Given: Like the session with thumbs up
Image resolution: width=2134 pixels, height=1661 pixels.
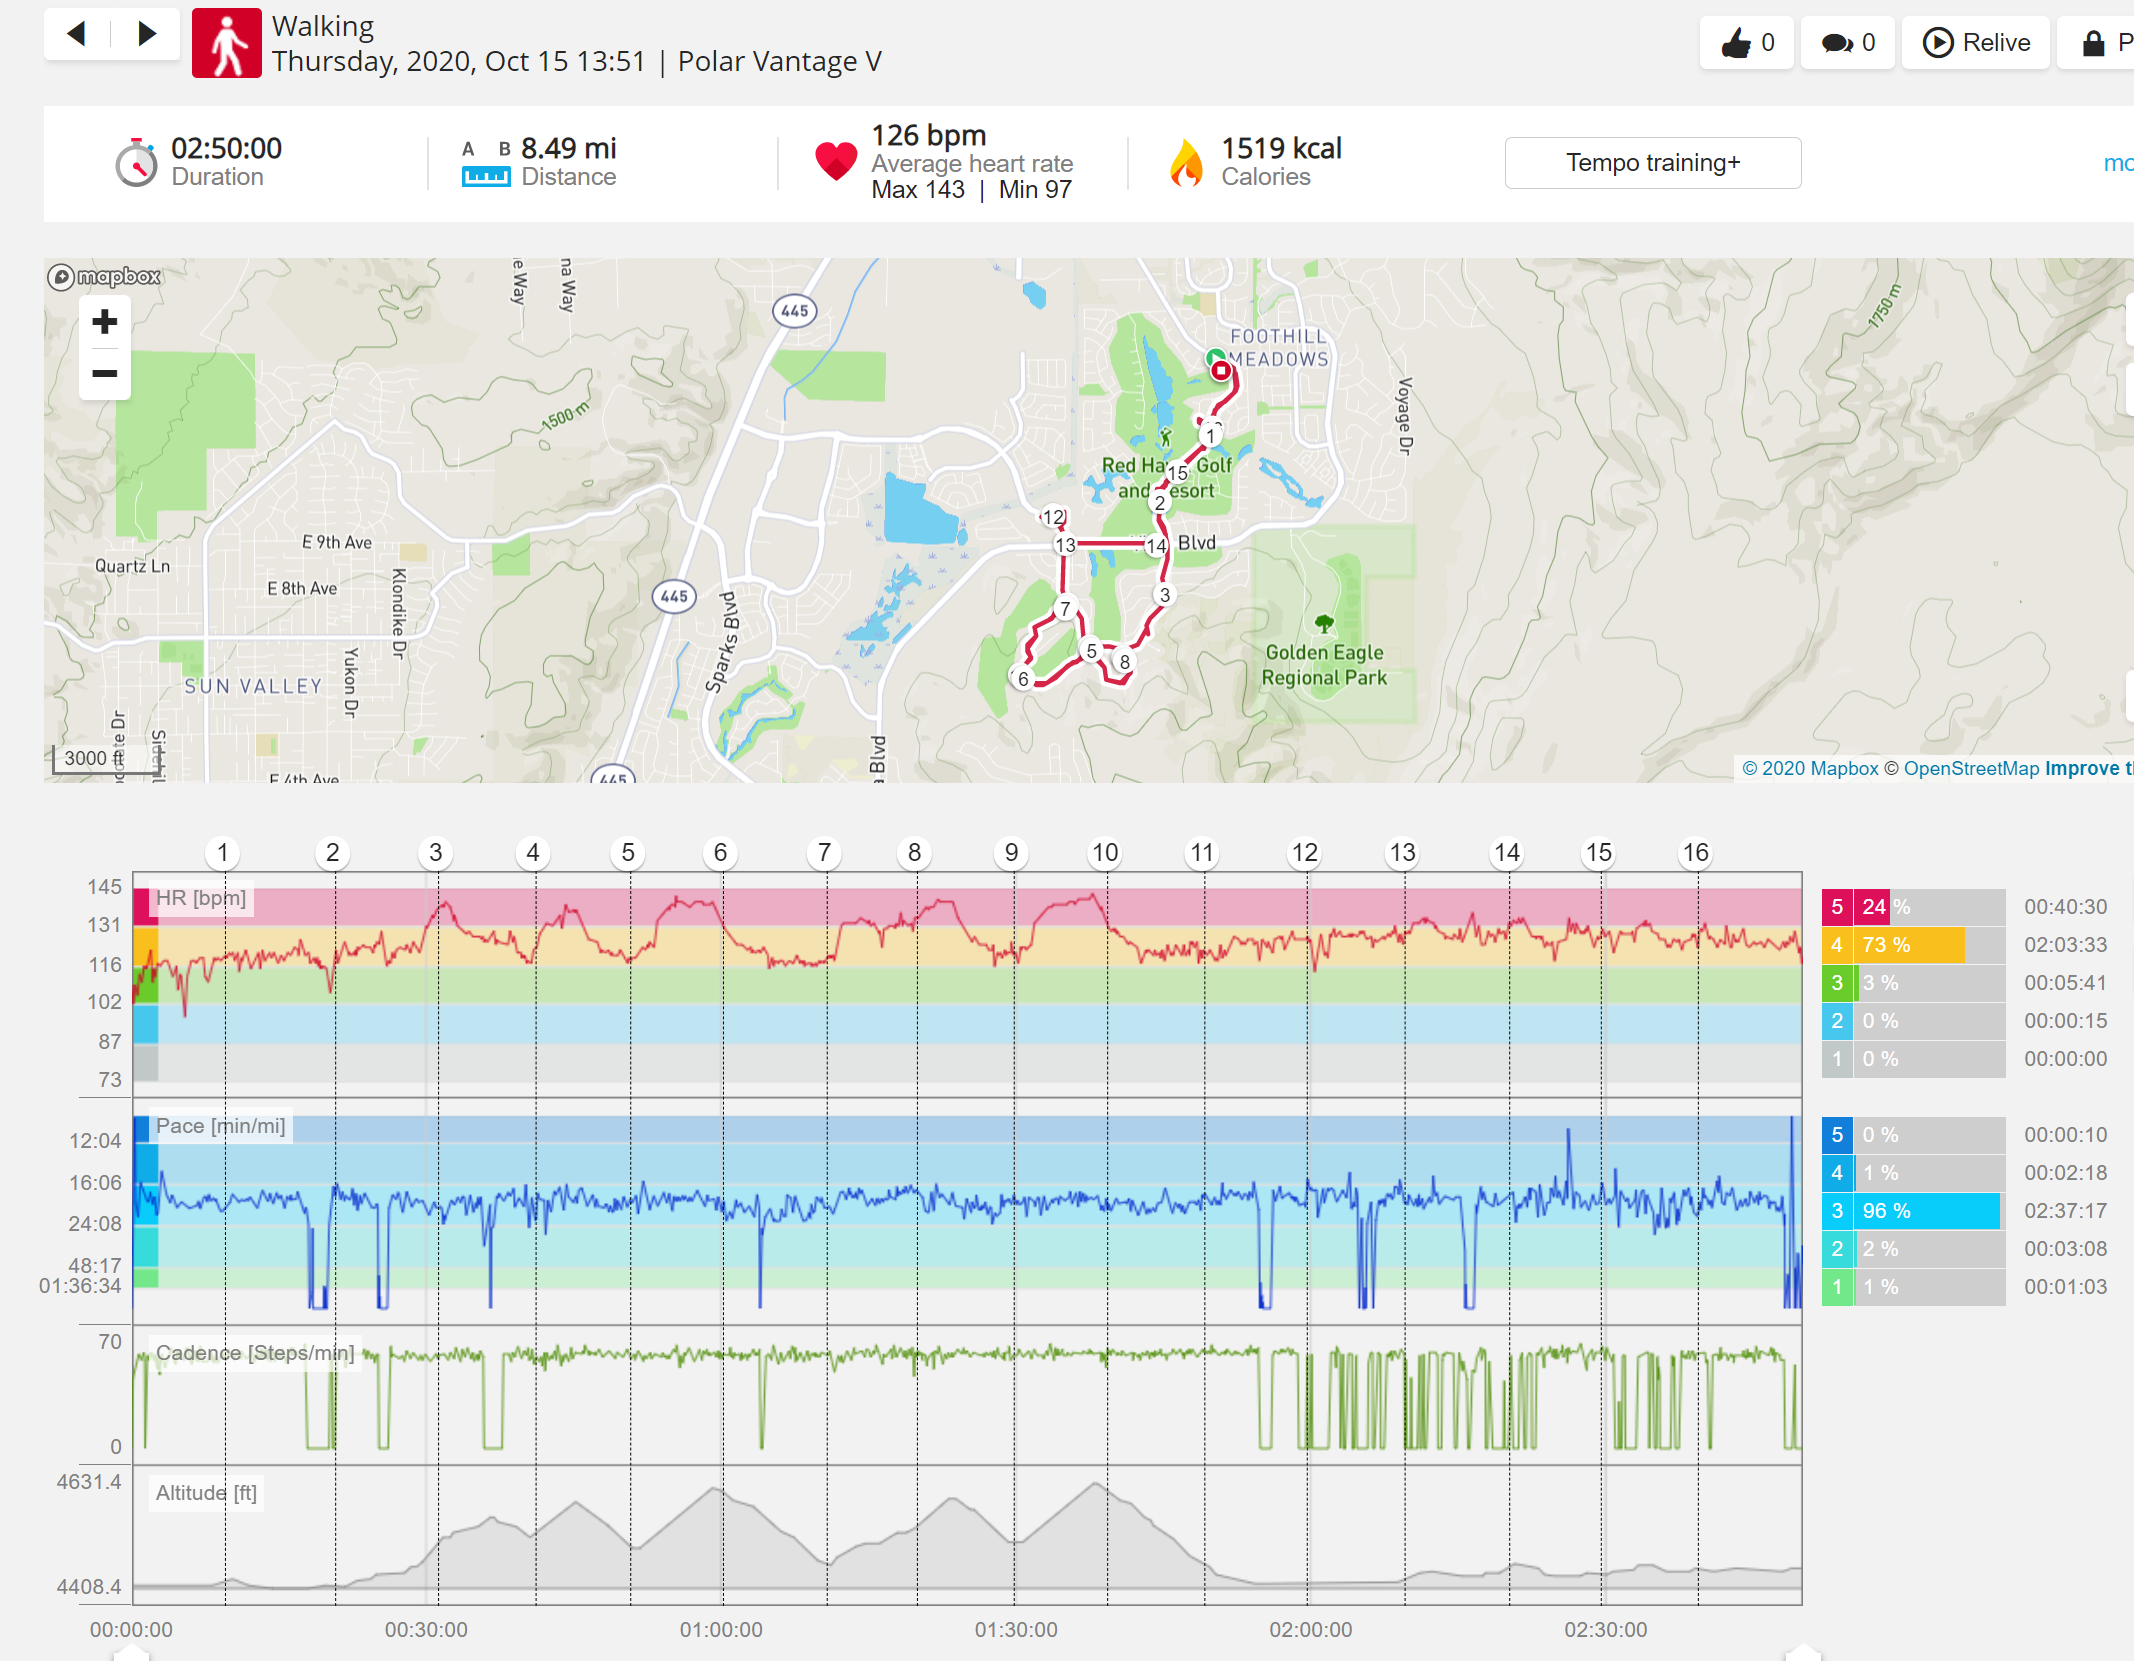Looking at the screenshot, I should (1746, 43).
